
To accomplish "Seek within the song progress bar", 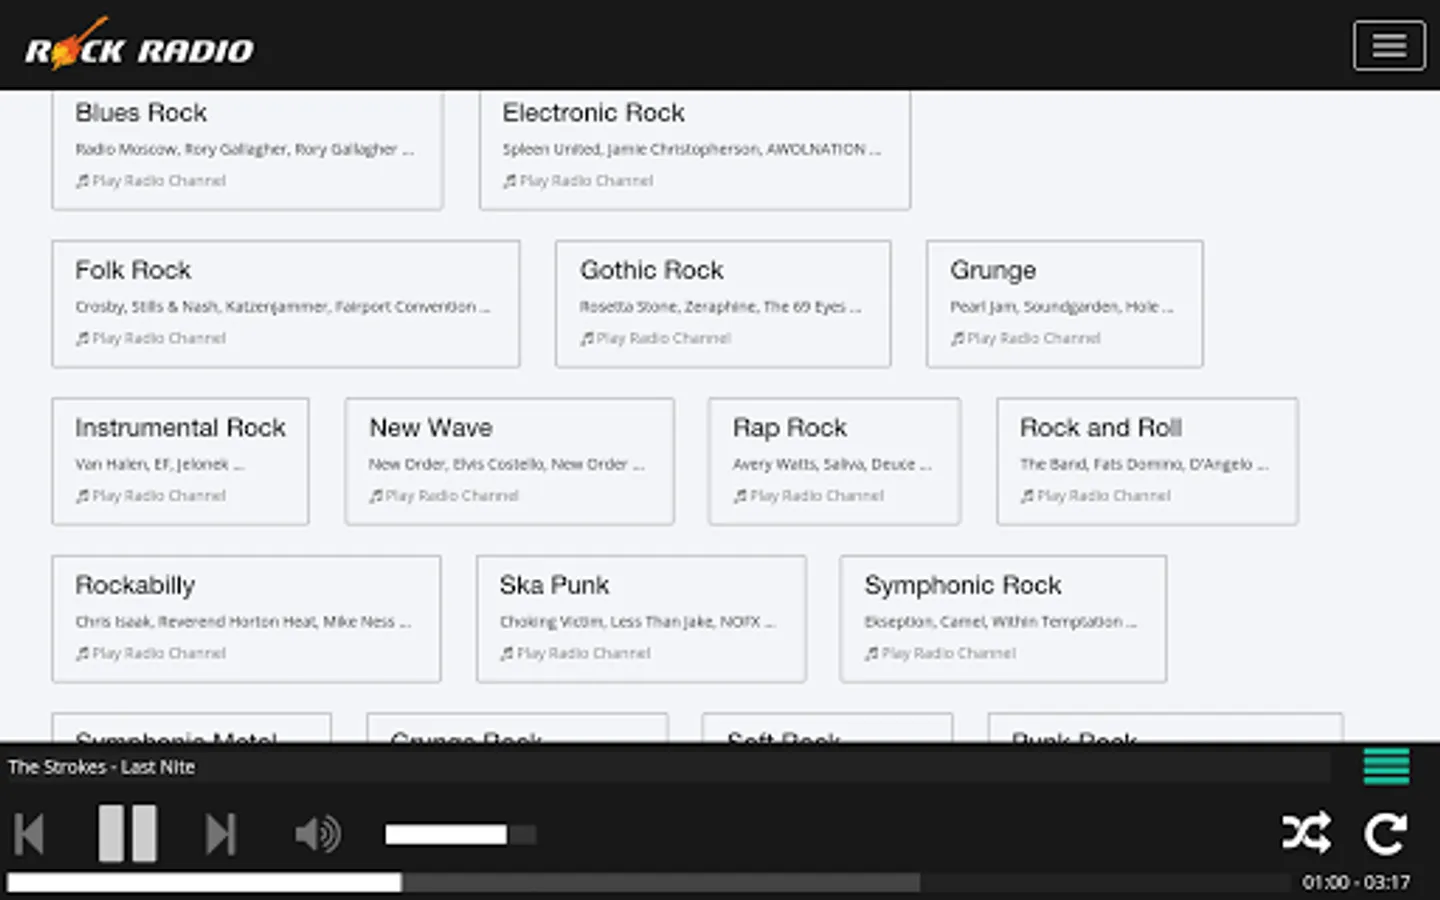I will (x=648, y=882).
